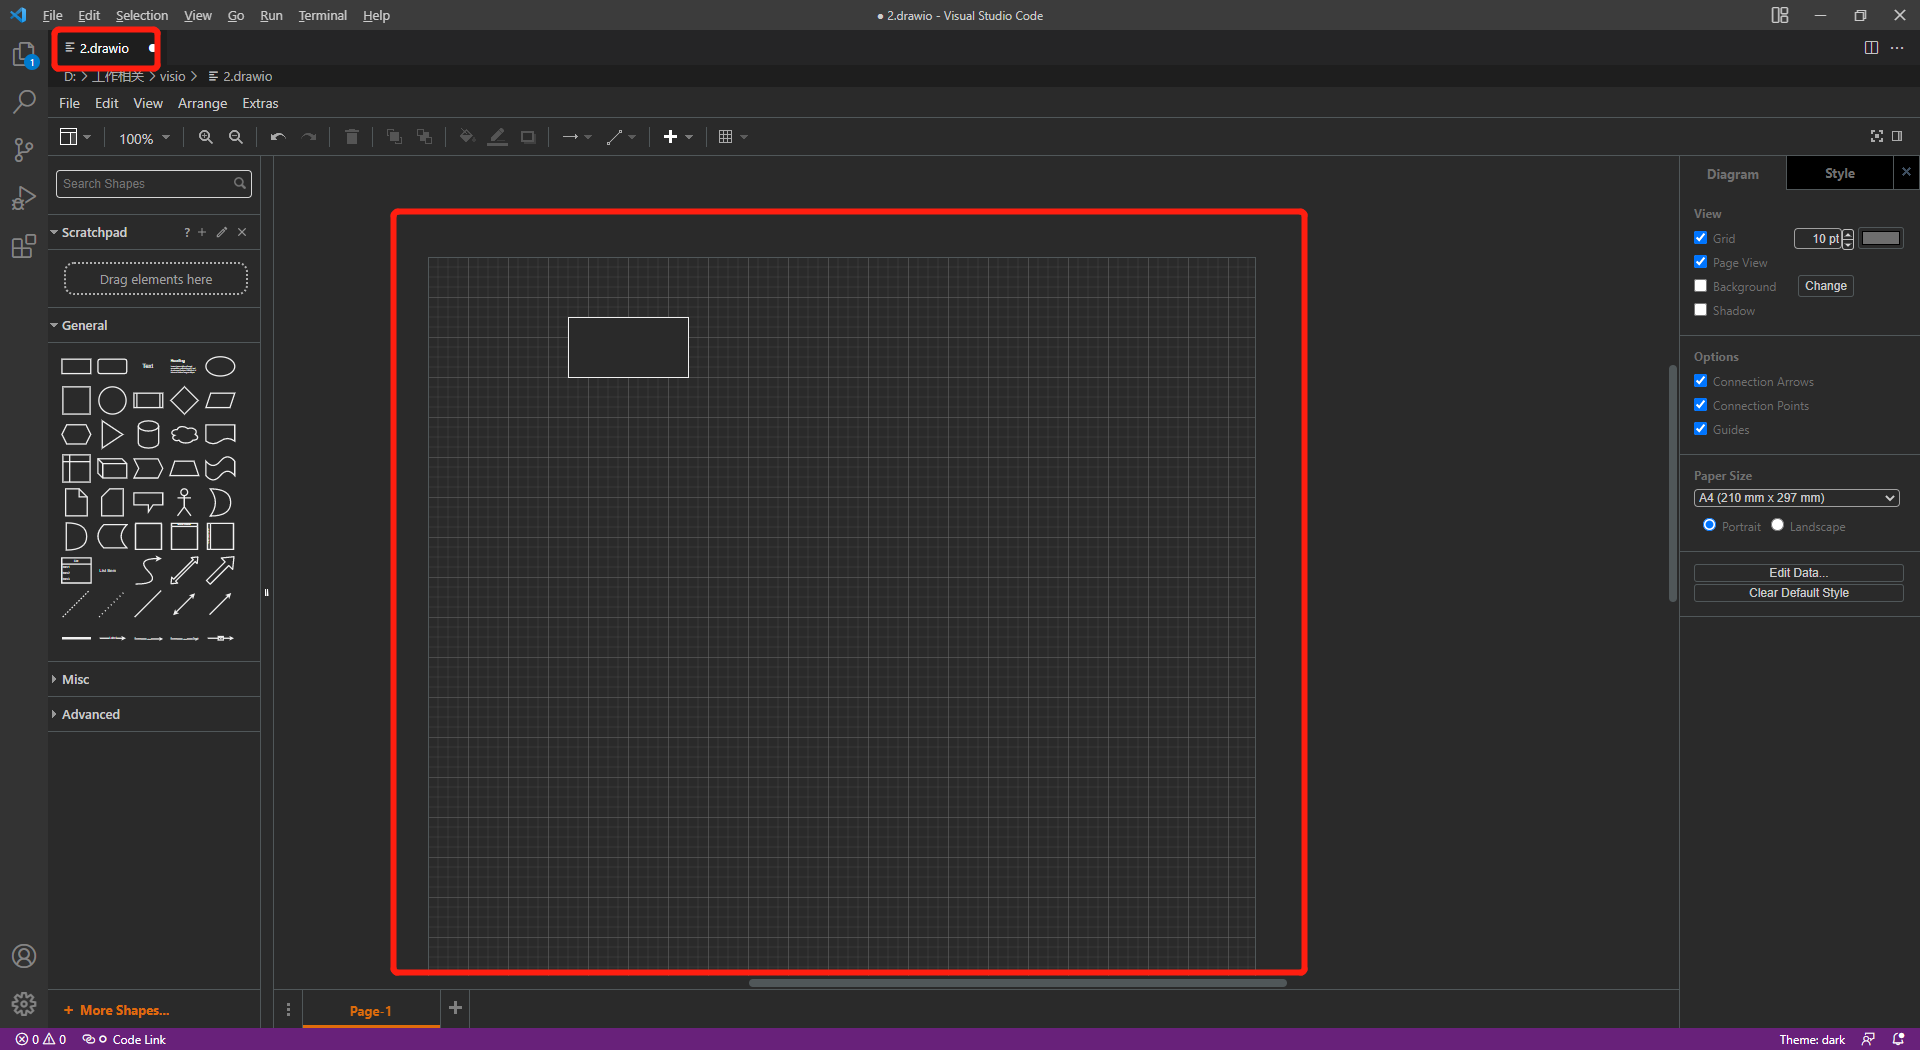This screenshot has width=1920, height=1050.
Task: Open the Fill Color tool
Action: point(466,137)
